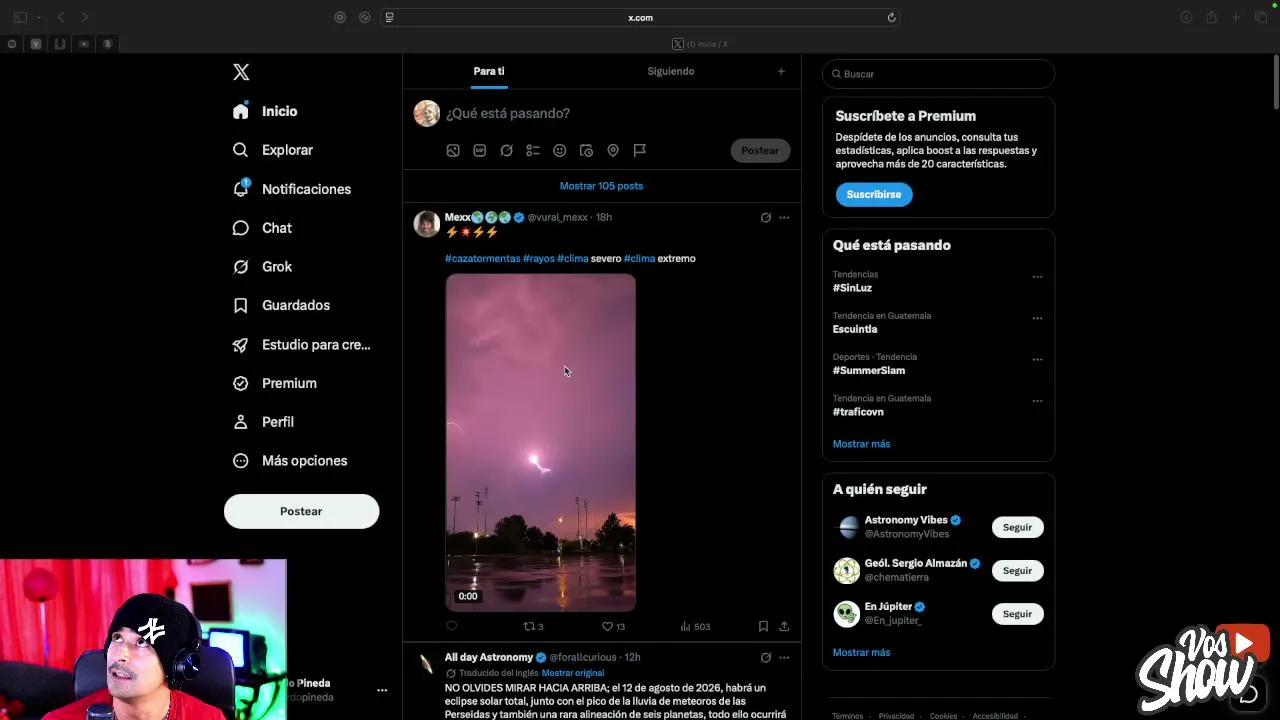Screen dimensions: 1280x720
Task: Share the Mexx post
Action: coord(784,626)
